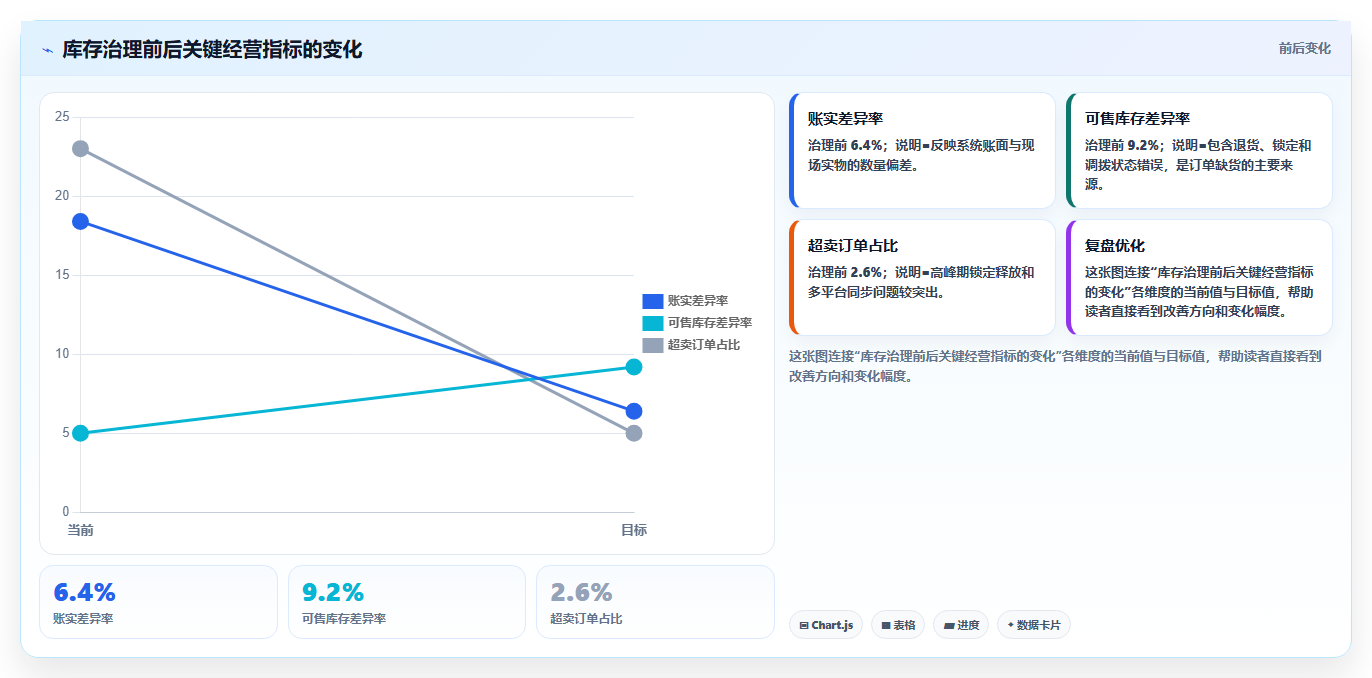Open the 账实差异率 info card
Screen dimensions: 1372x678
coord(922,150)
